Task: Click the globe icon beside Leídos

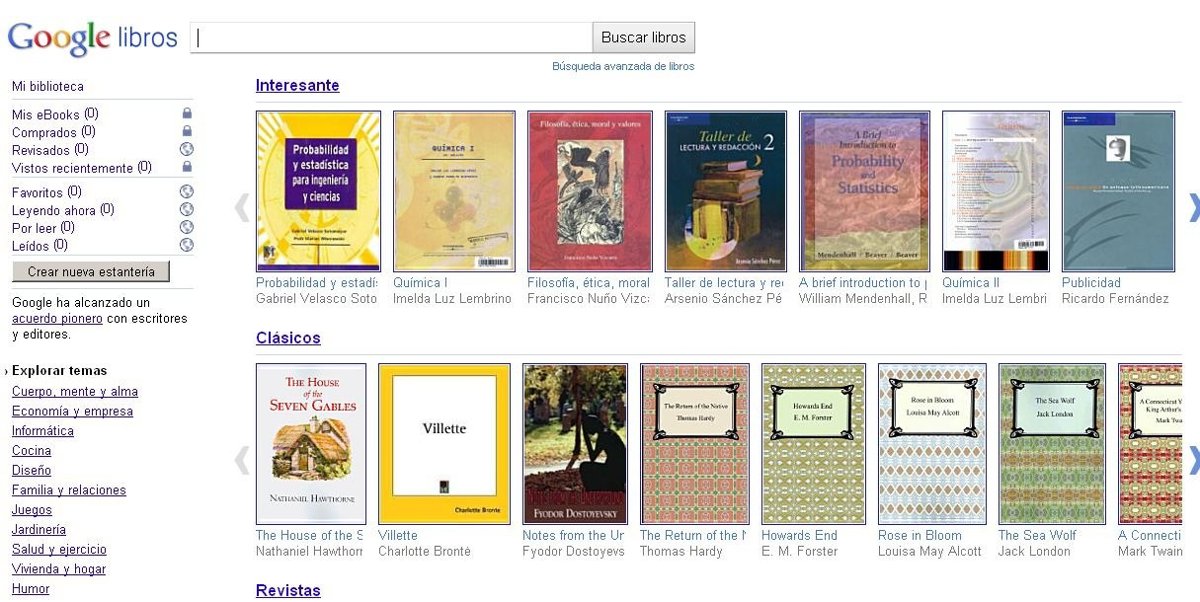Action: coord(186,245)
